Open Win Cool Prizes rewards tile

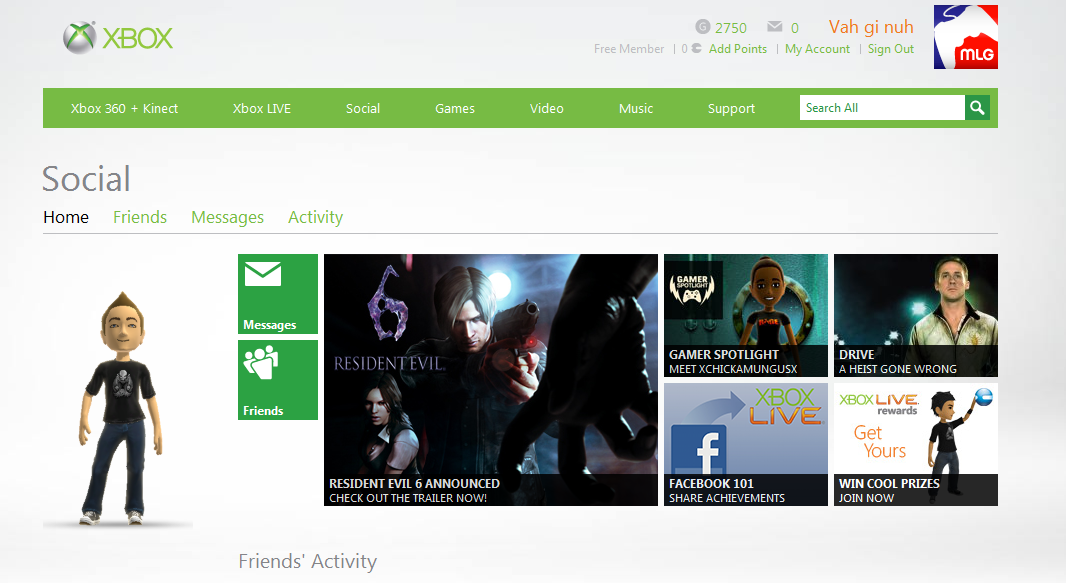(916, 444)
